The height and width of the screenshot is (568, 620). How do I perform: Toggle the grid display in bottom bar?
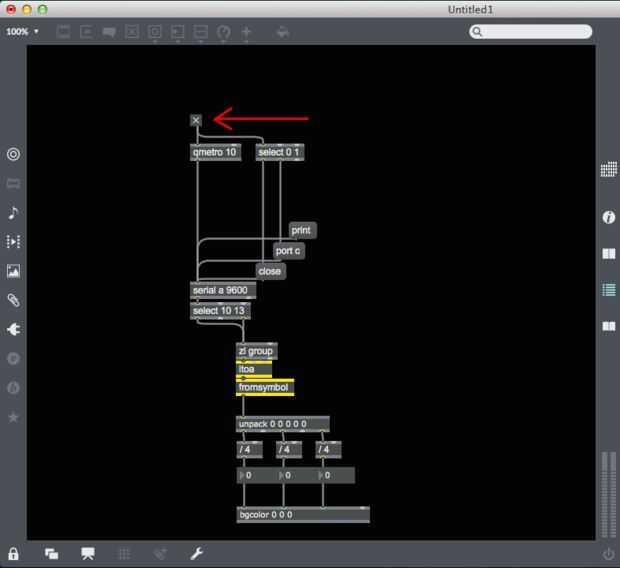pyautogui.click(x=125, y=554)
